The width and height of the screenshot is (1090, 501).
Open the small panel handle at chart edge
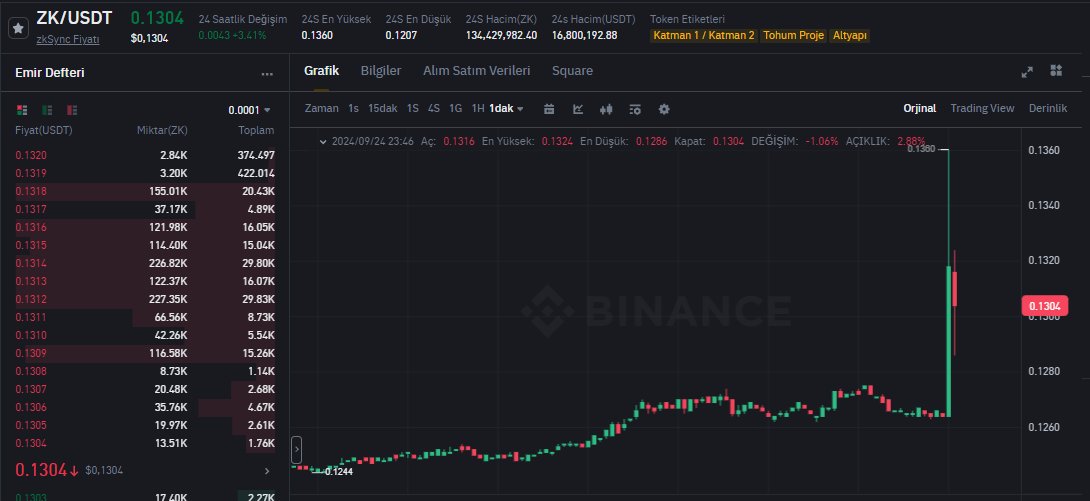coord(297,450)
